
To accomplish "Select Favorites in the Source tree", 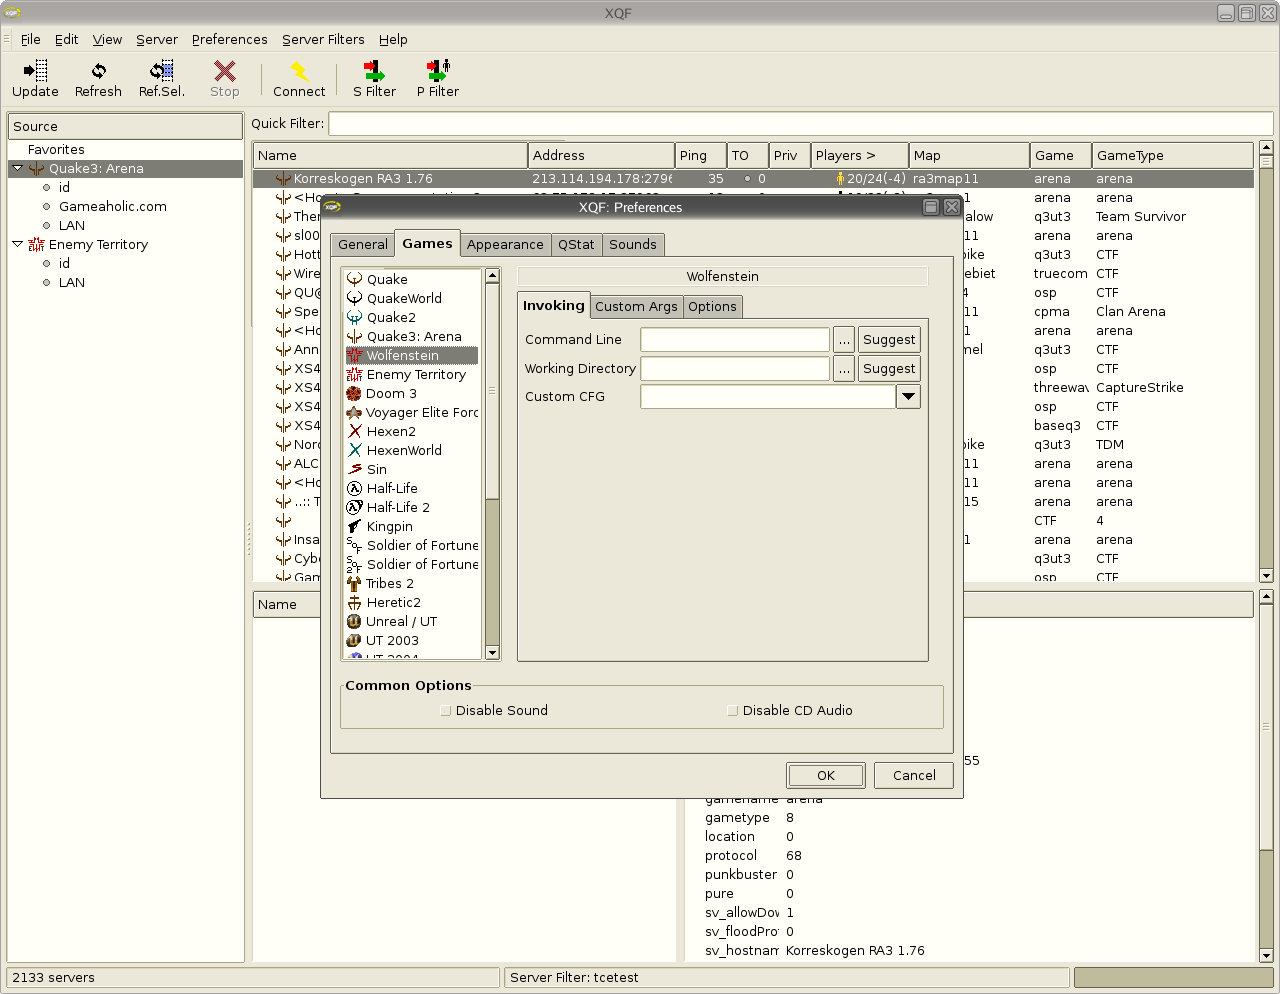I will (x=56, y=149).
